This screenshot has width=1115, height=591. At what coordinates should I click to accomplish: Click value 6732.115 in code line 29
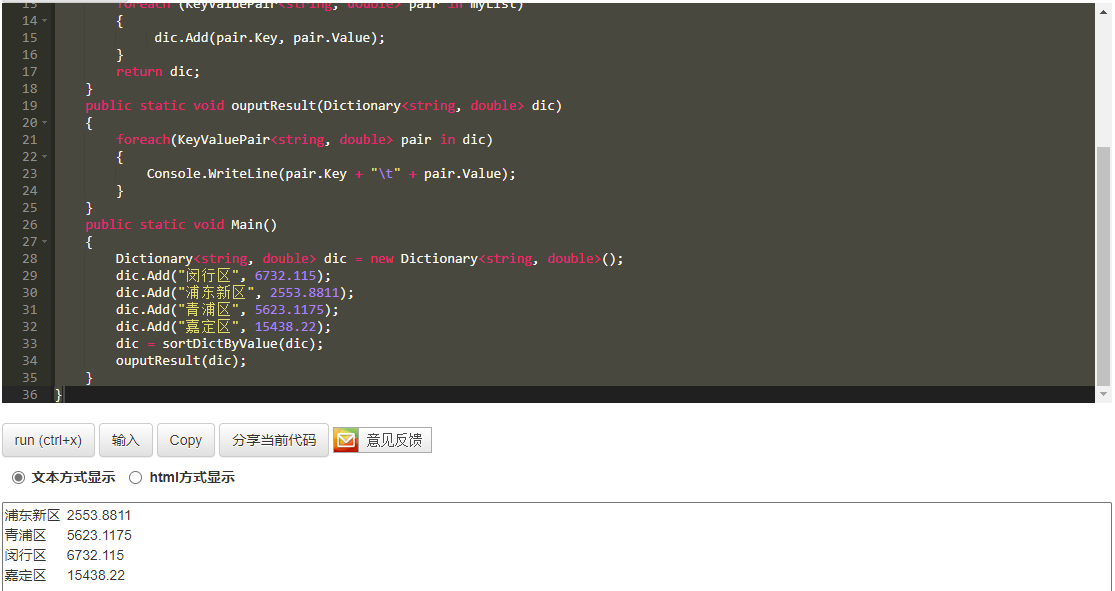[x=285, y=276]
